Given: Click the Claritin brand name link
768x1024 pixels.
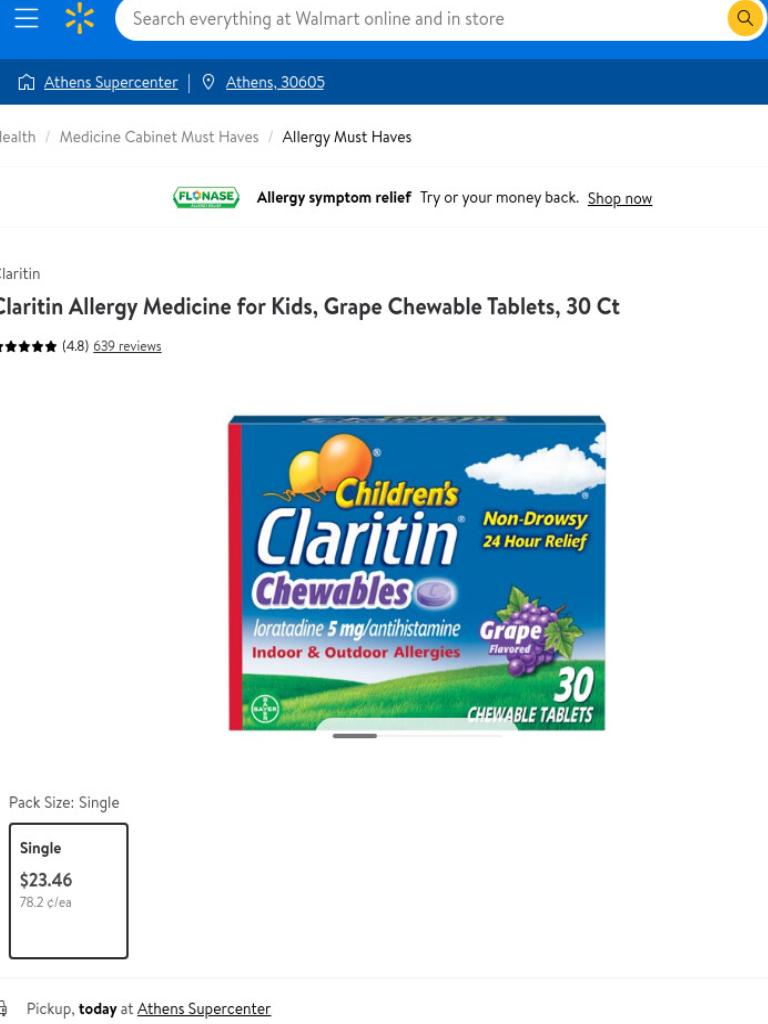Looking at the screenshot, I should 20,274.
